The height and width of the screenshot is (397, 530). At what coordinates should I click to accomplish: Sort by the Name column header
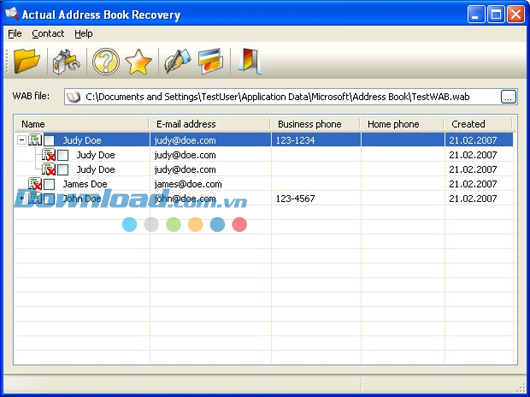click(x=82, y=124)
